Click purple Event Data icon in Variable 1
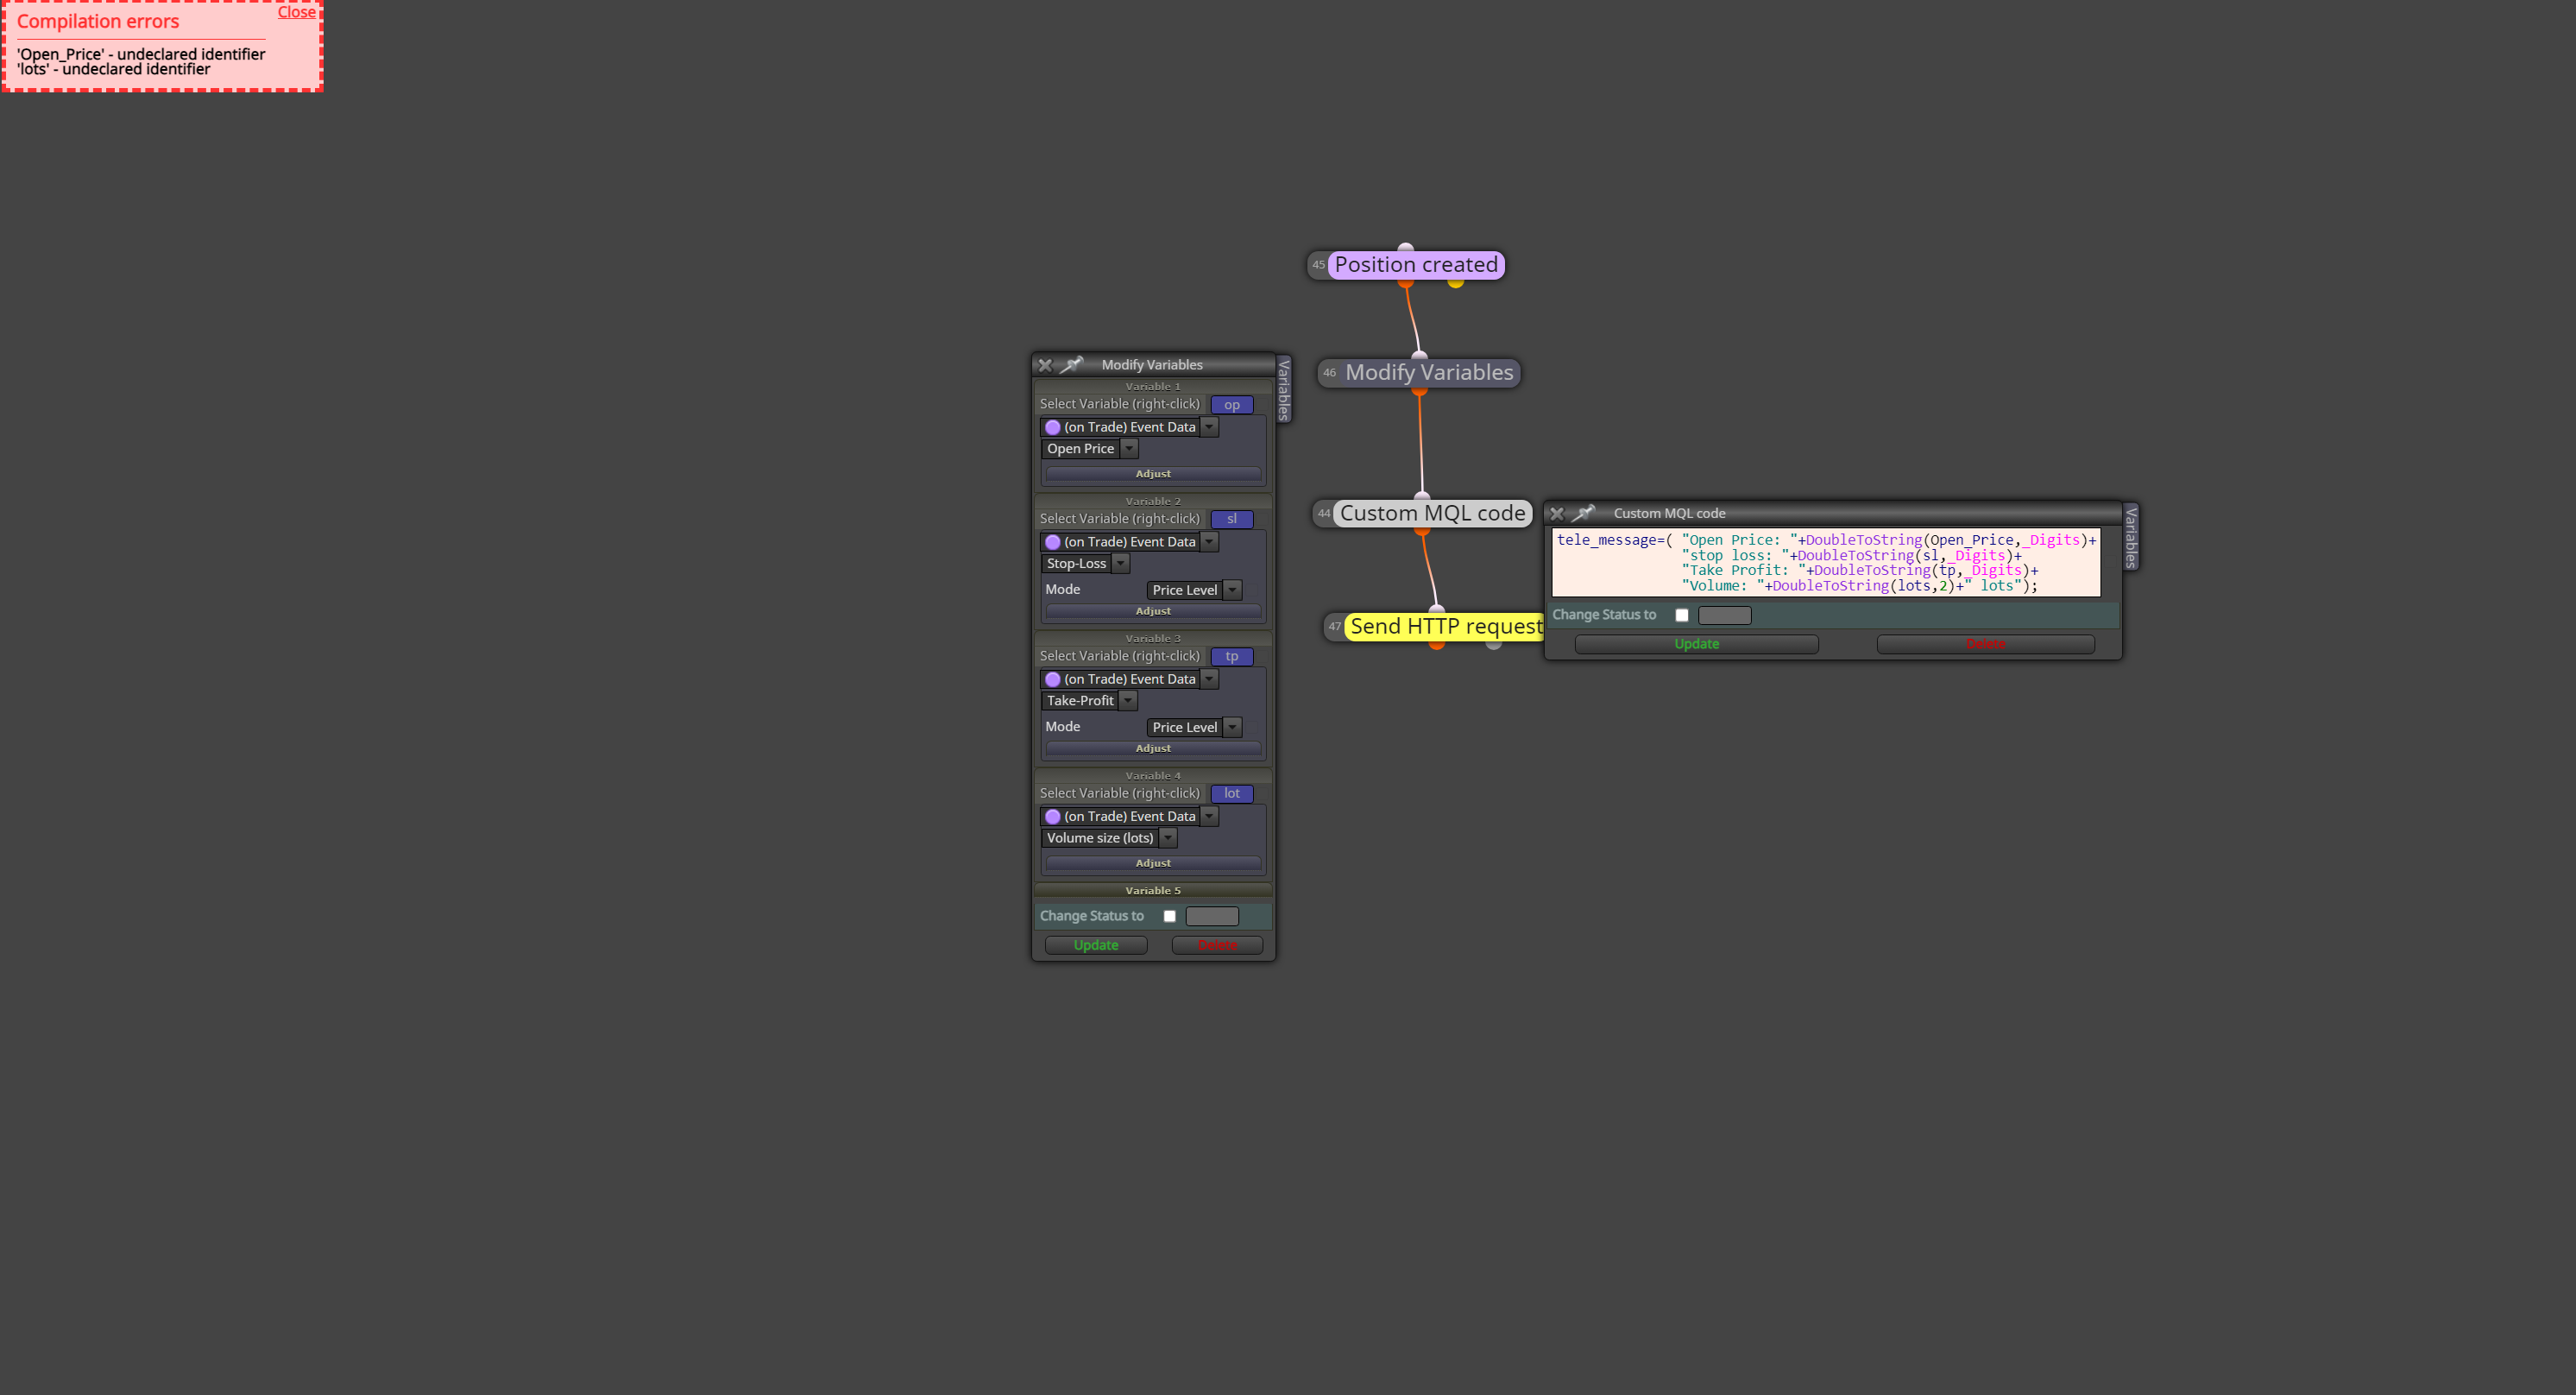 (x=1053, y=428)
